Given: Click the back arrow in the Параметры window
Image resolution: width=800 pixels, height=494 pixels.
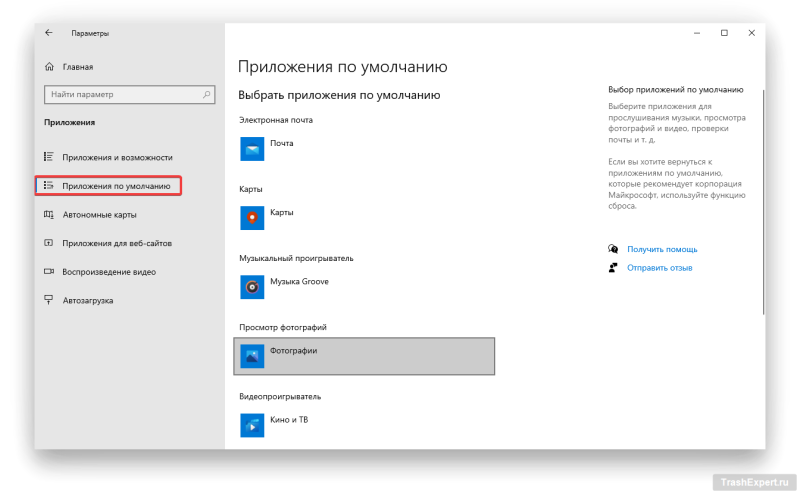Looking at the screenshot, I should tap(48, 33).
